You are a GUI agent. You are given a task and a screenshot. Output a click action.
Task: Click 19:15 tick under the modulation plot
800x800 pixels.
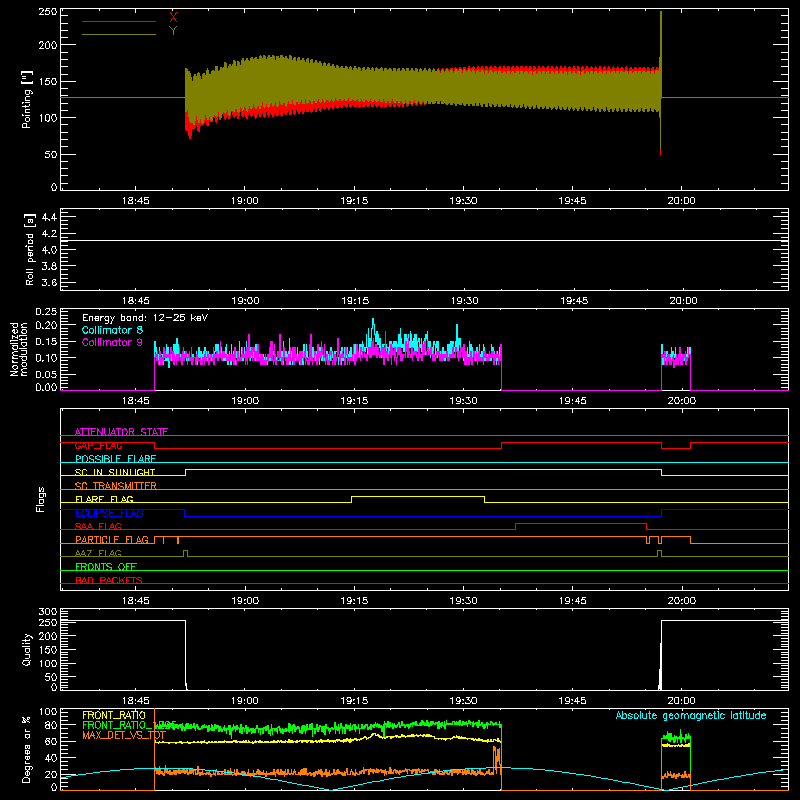[x=354, y=401]
